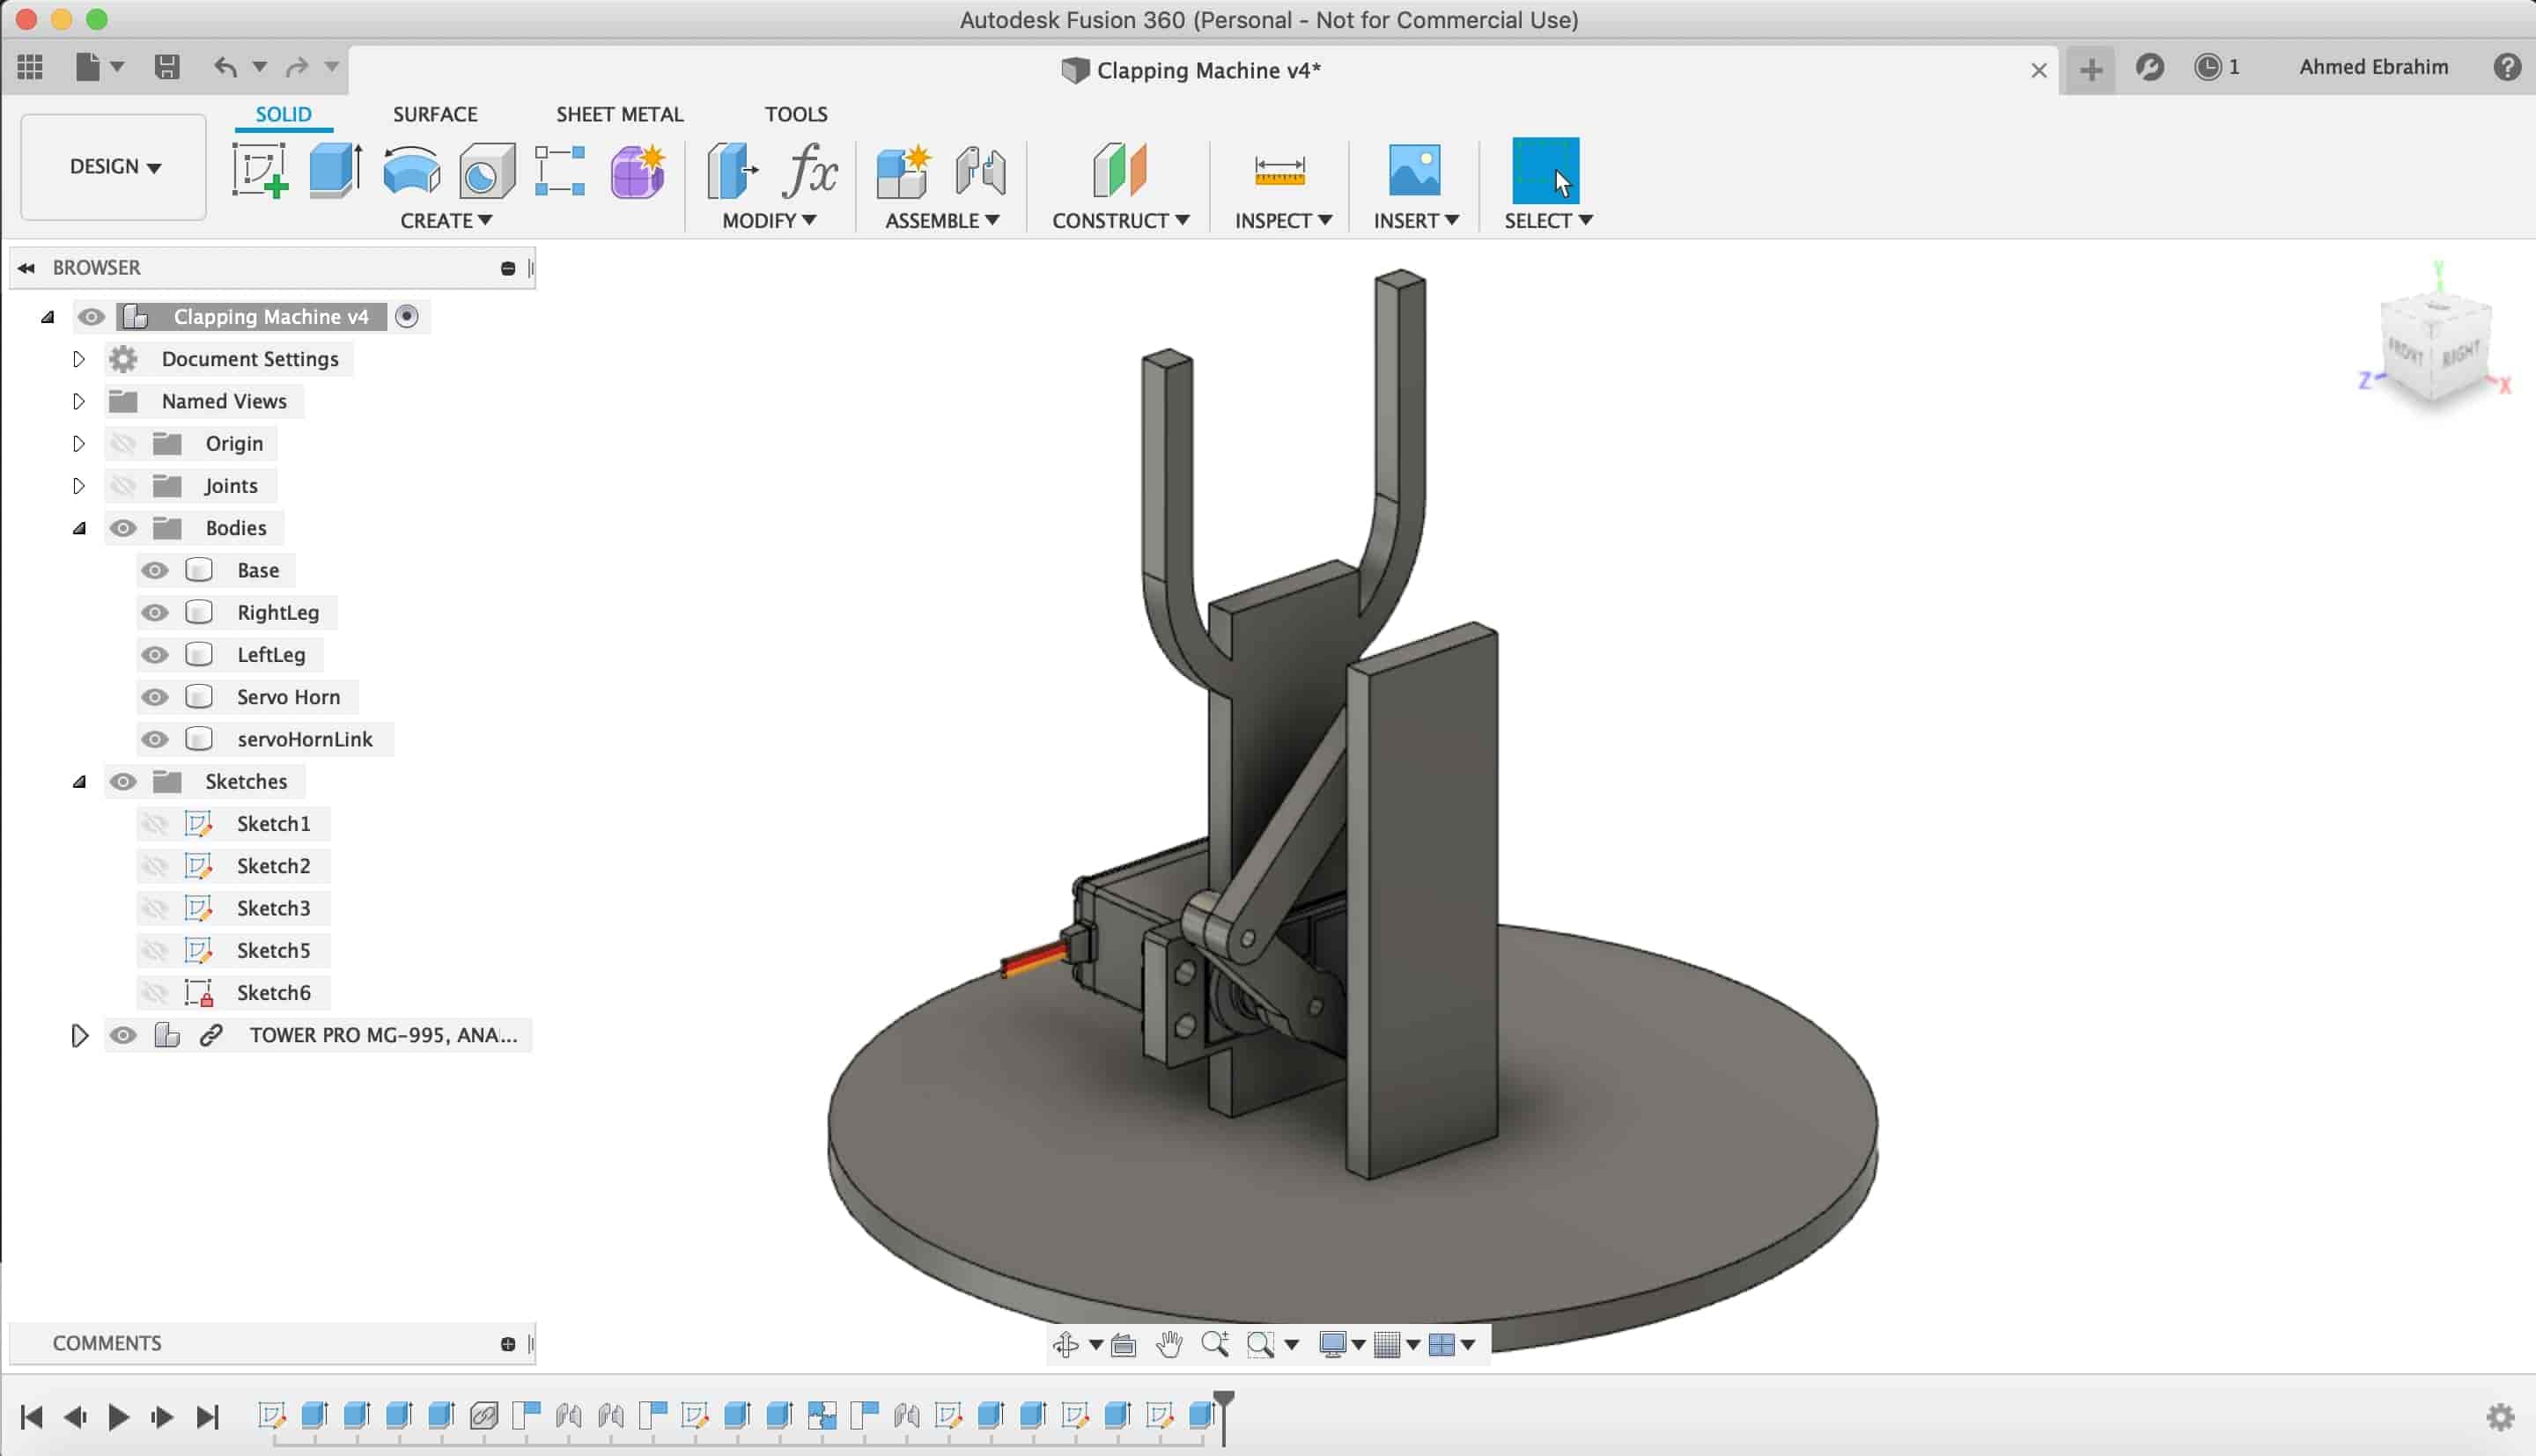Open the CONSTRUCT menu
2536x1456 pixels.
click(x=1120, y=220)
